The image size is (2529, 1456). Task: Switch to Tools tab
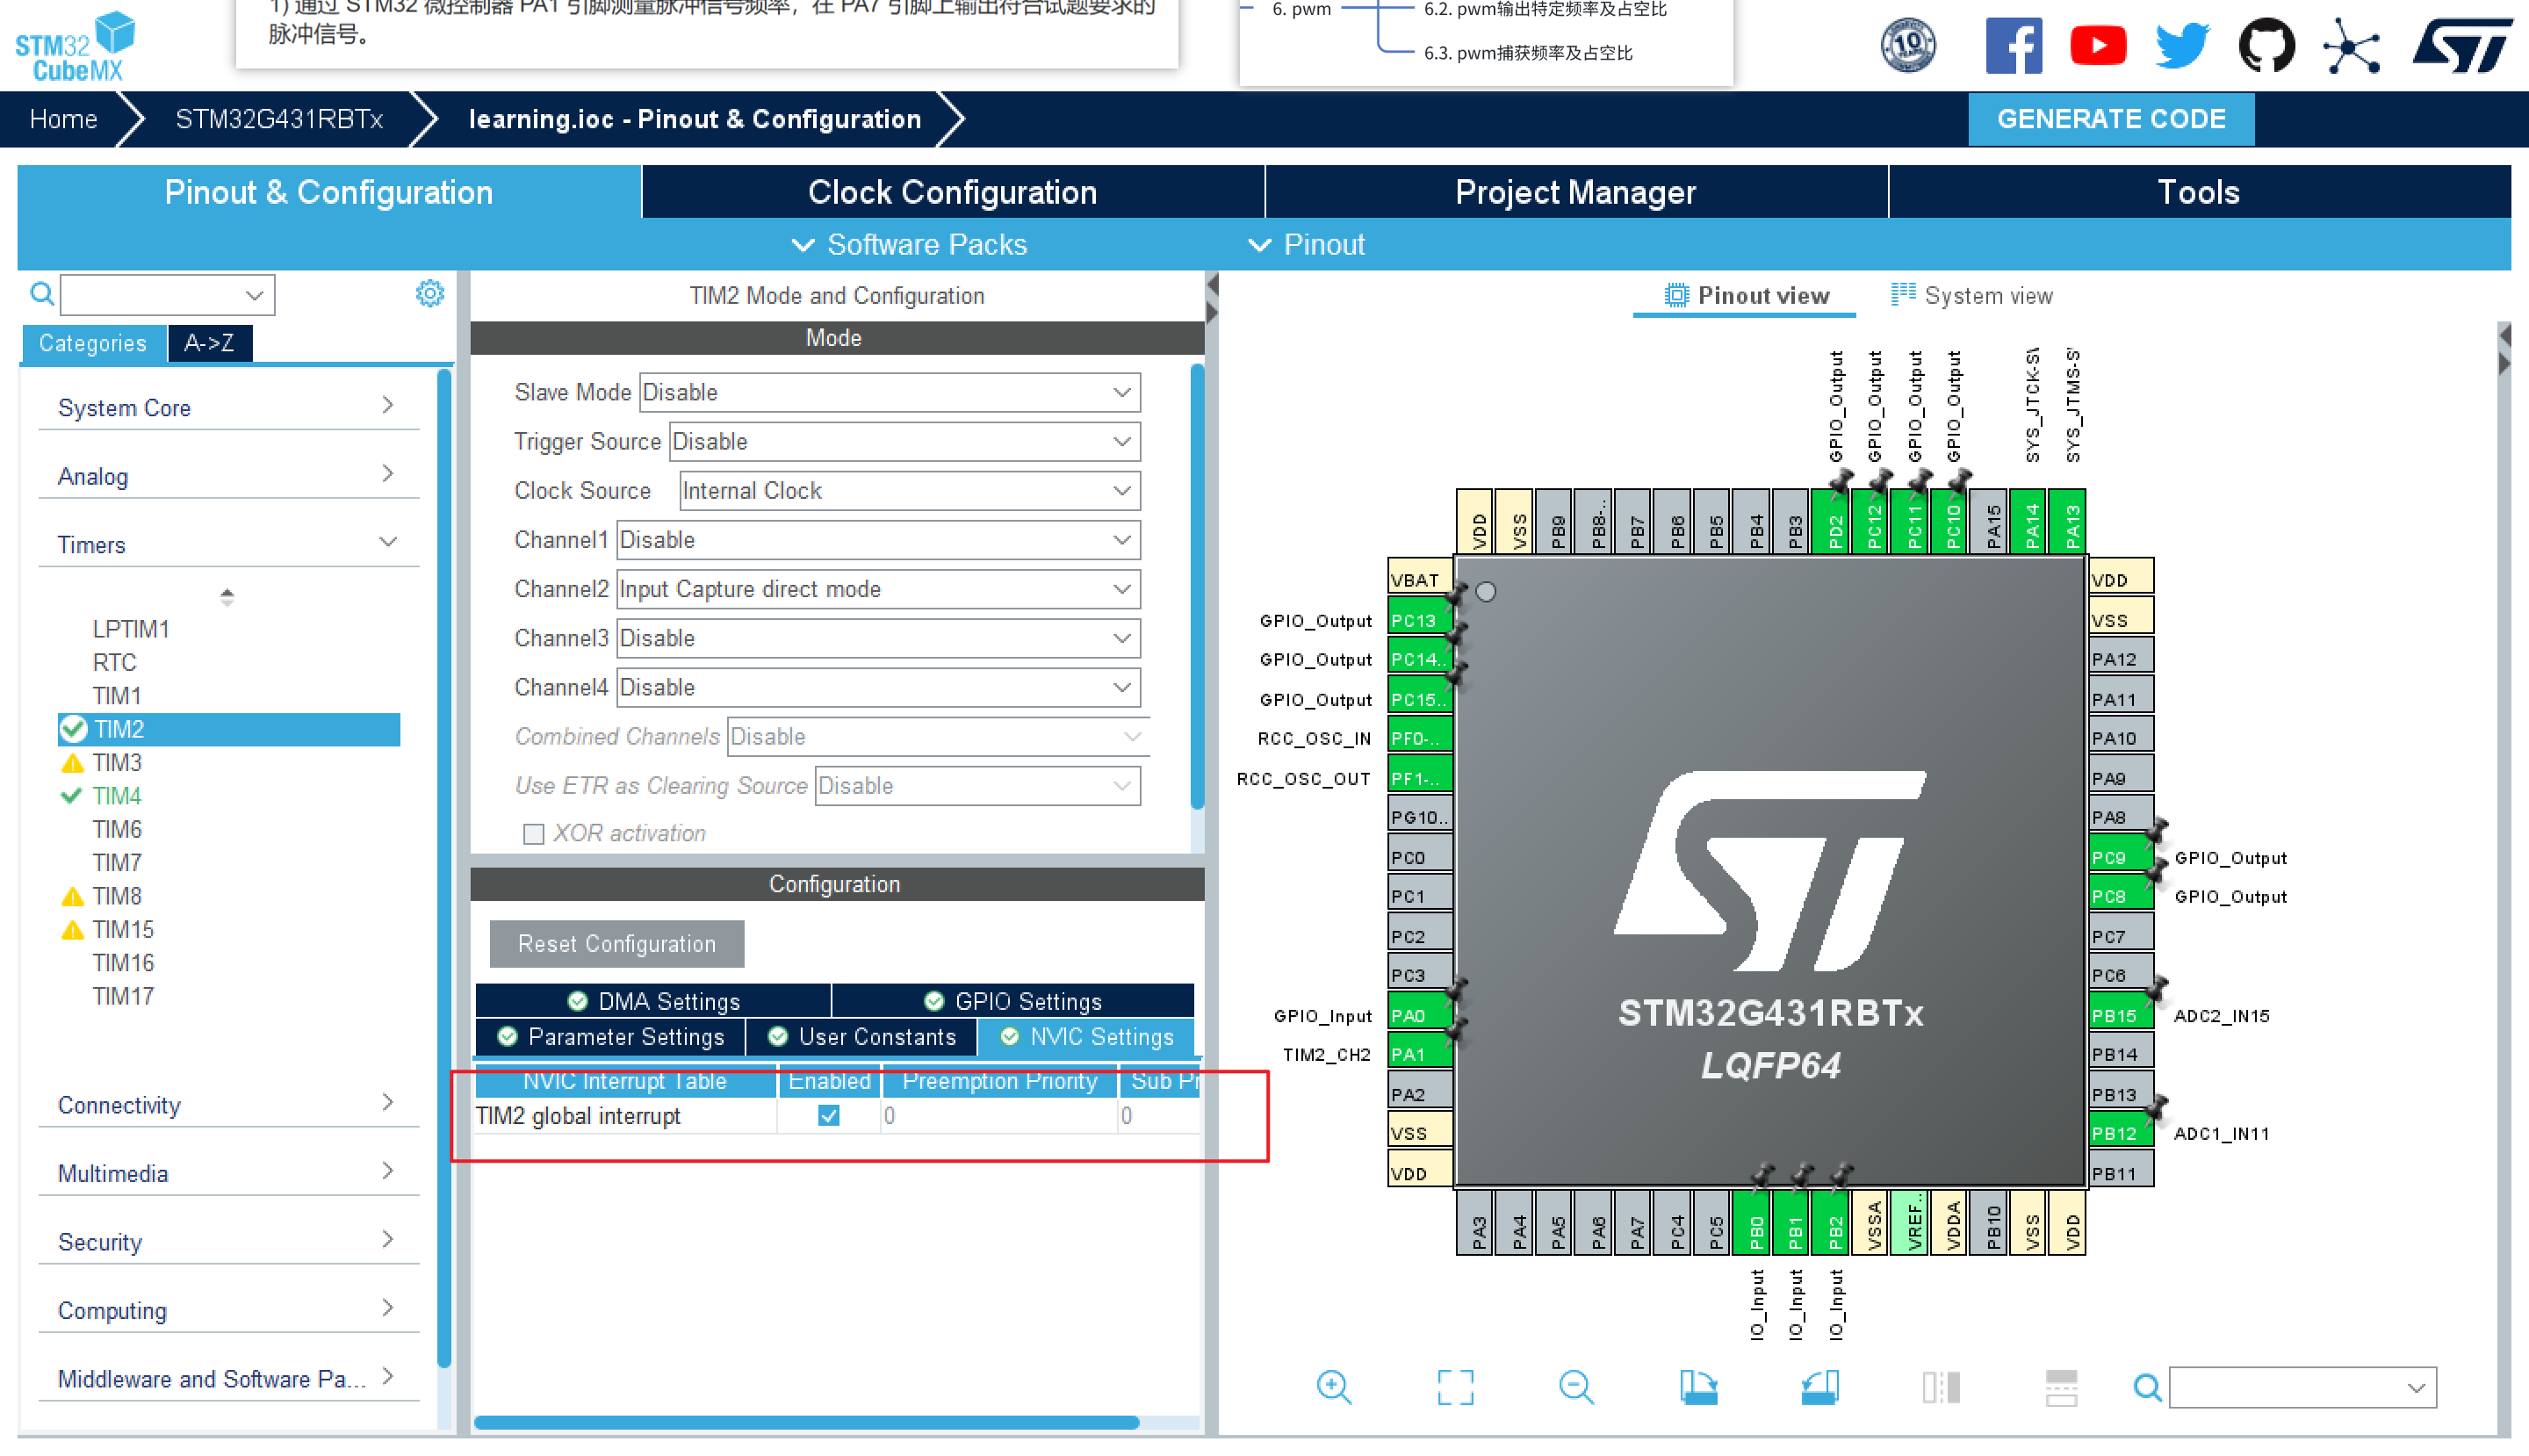(x=2198, y=192)
